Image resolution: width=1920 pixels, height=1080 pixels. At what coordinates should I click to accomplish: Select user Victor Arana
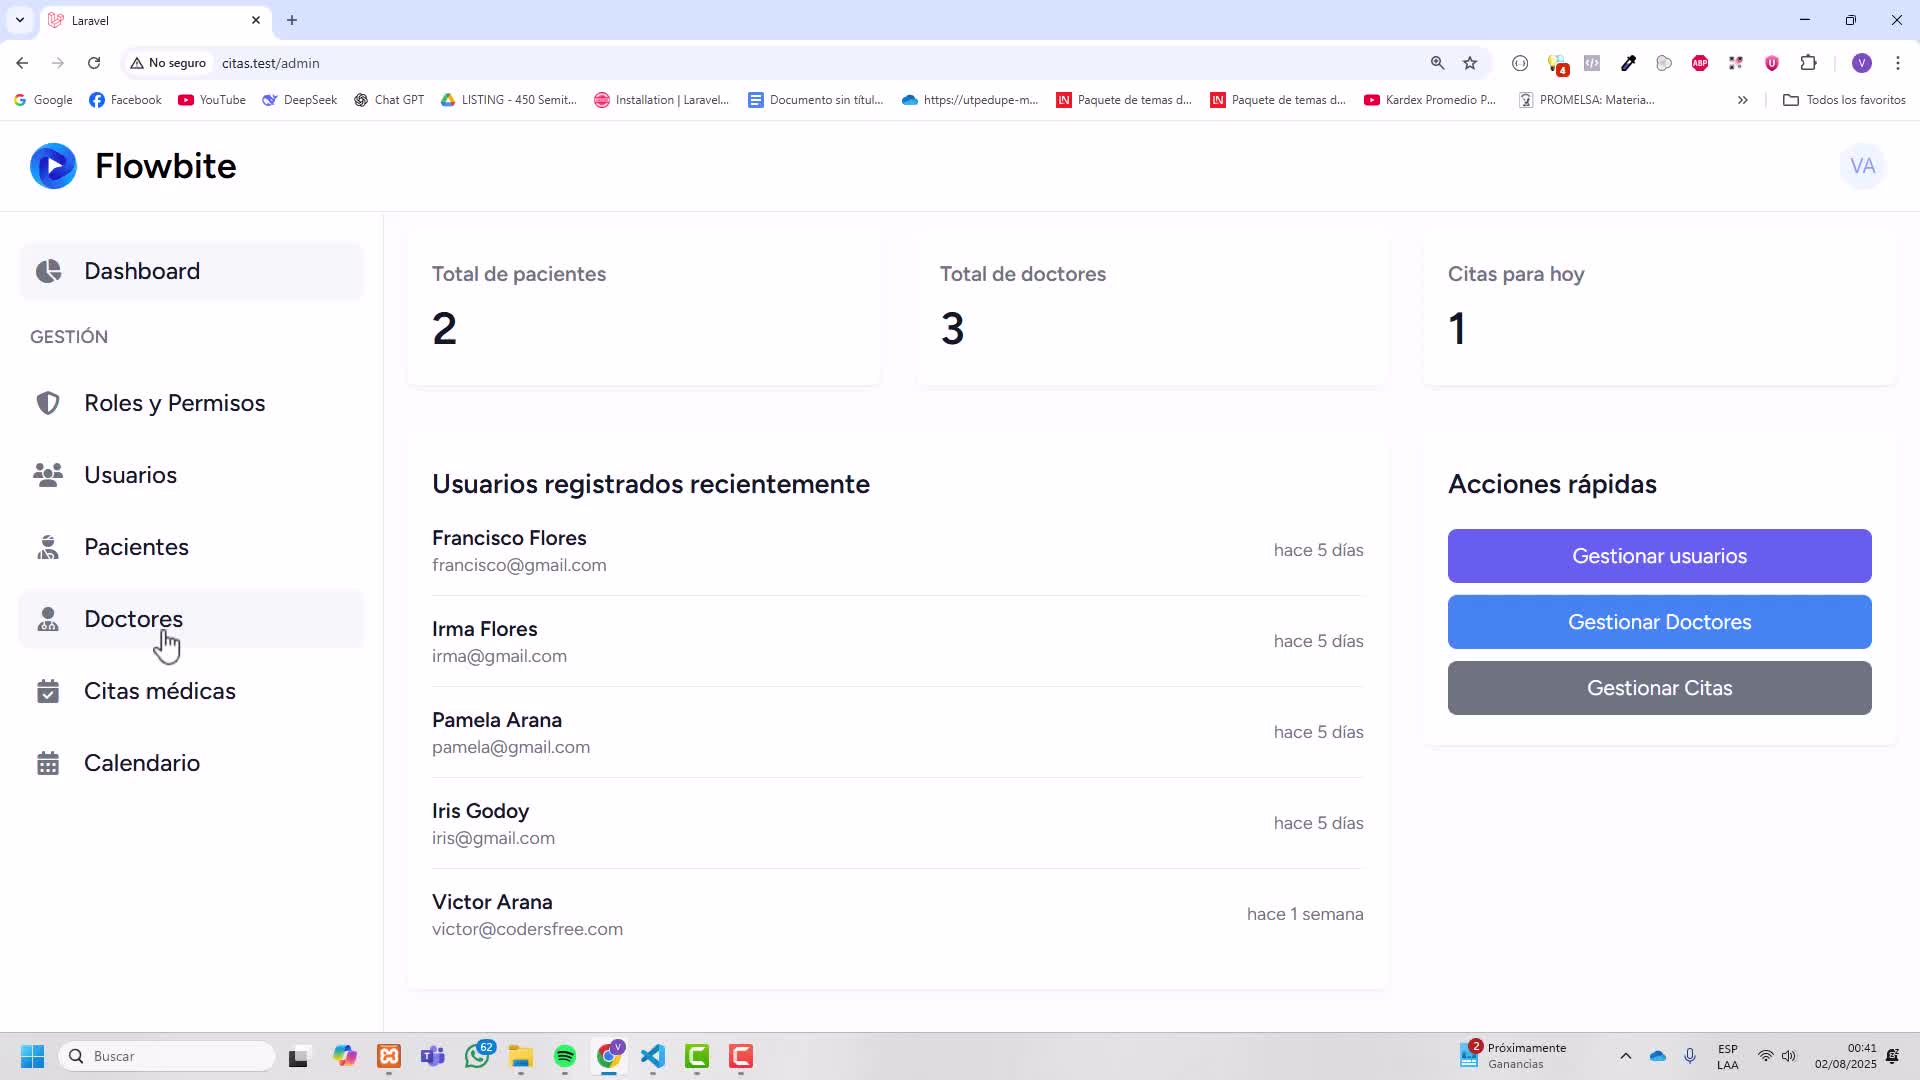coord(492,902)
